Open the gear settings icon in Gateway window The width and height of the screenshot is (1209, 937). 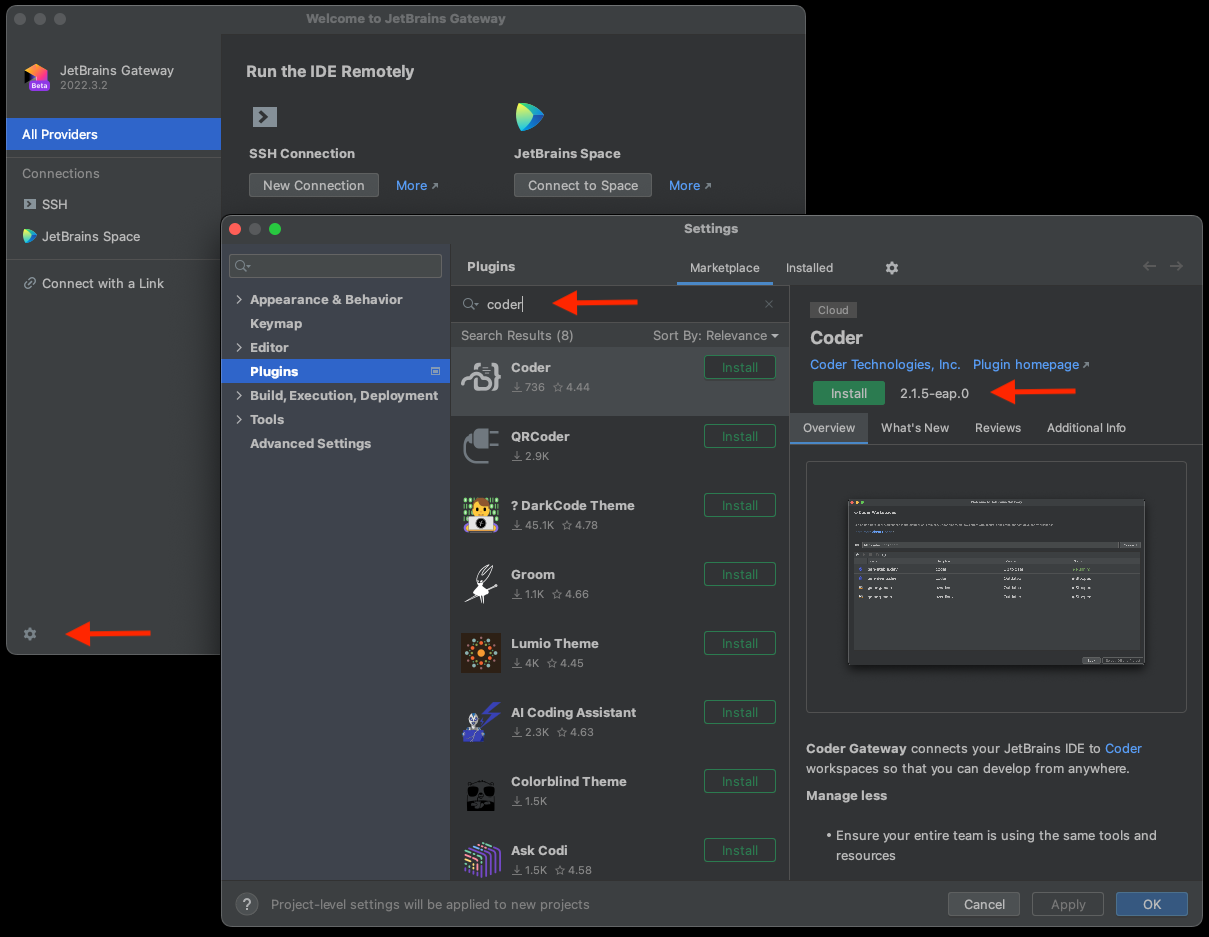point(30,634)
